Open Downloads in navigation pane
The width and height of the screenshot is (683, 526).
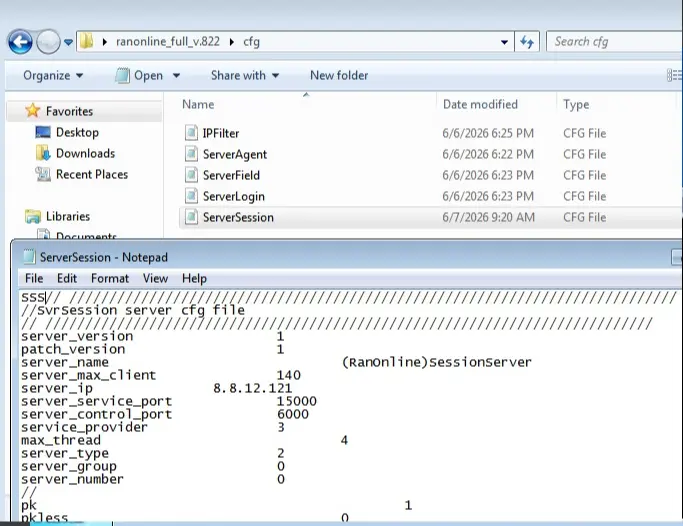click(85, 153)
